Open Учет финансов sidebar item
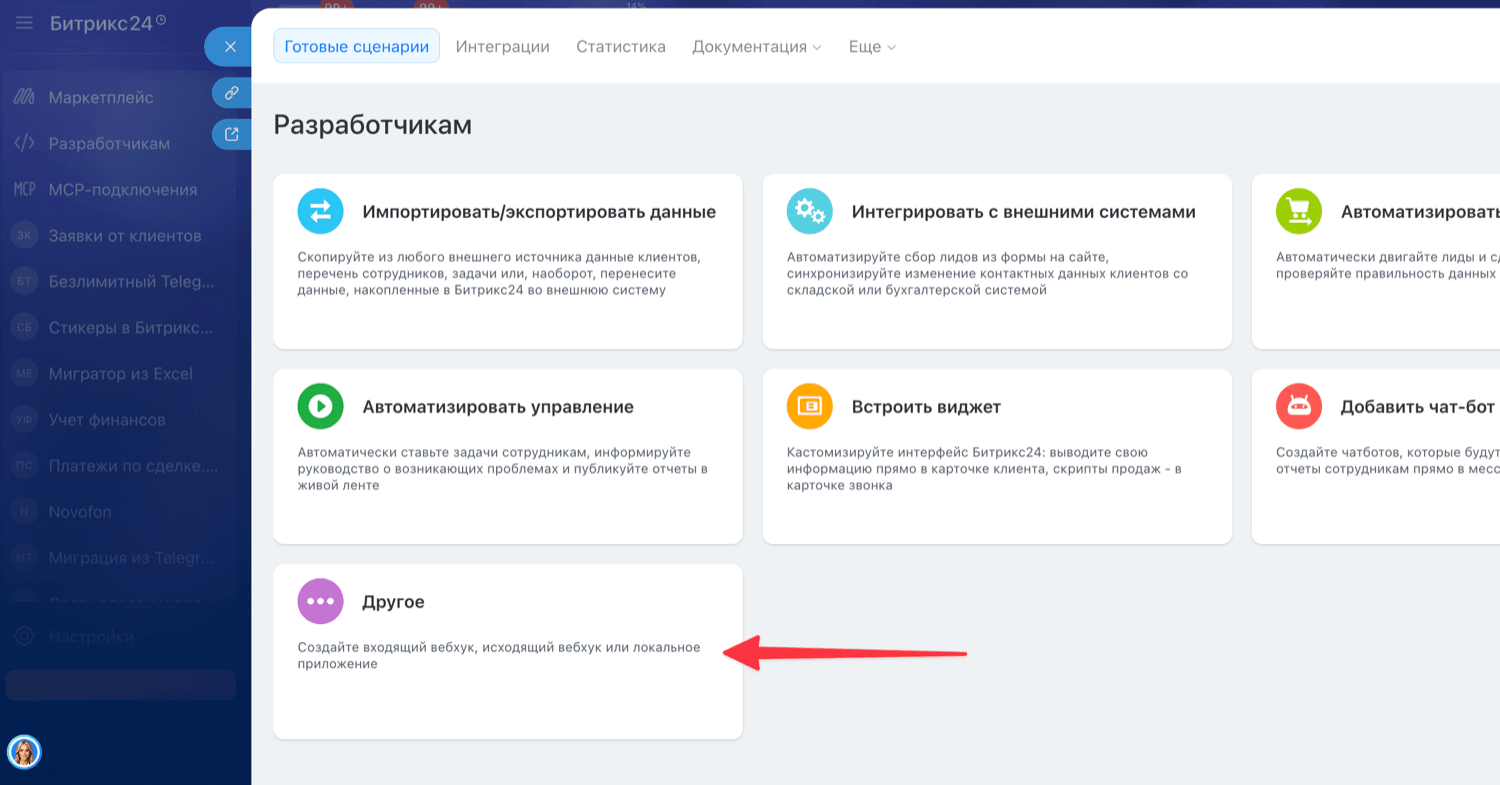This screenshot has height=785, width=1500. coord(107,419)
